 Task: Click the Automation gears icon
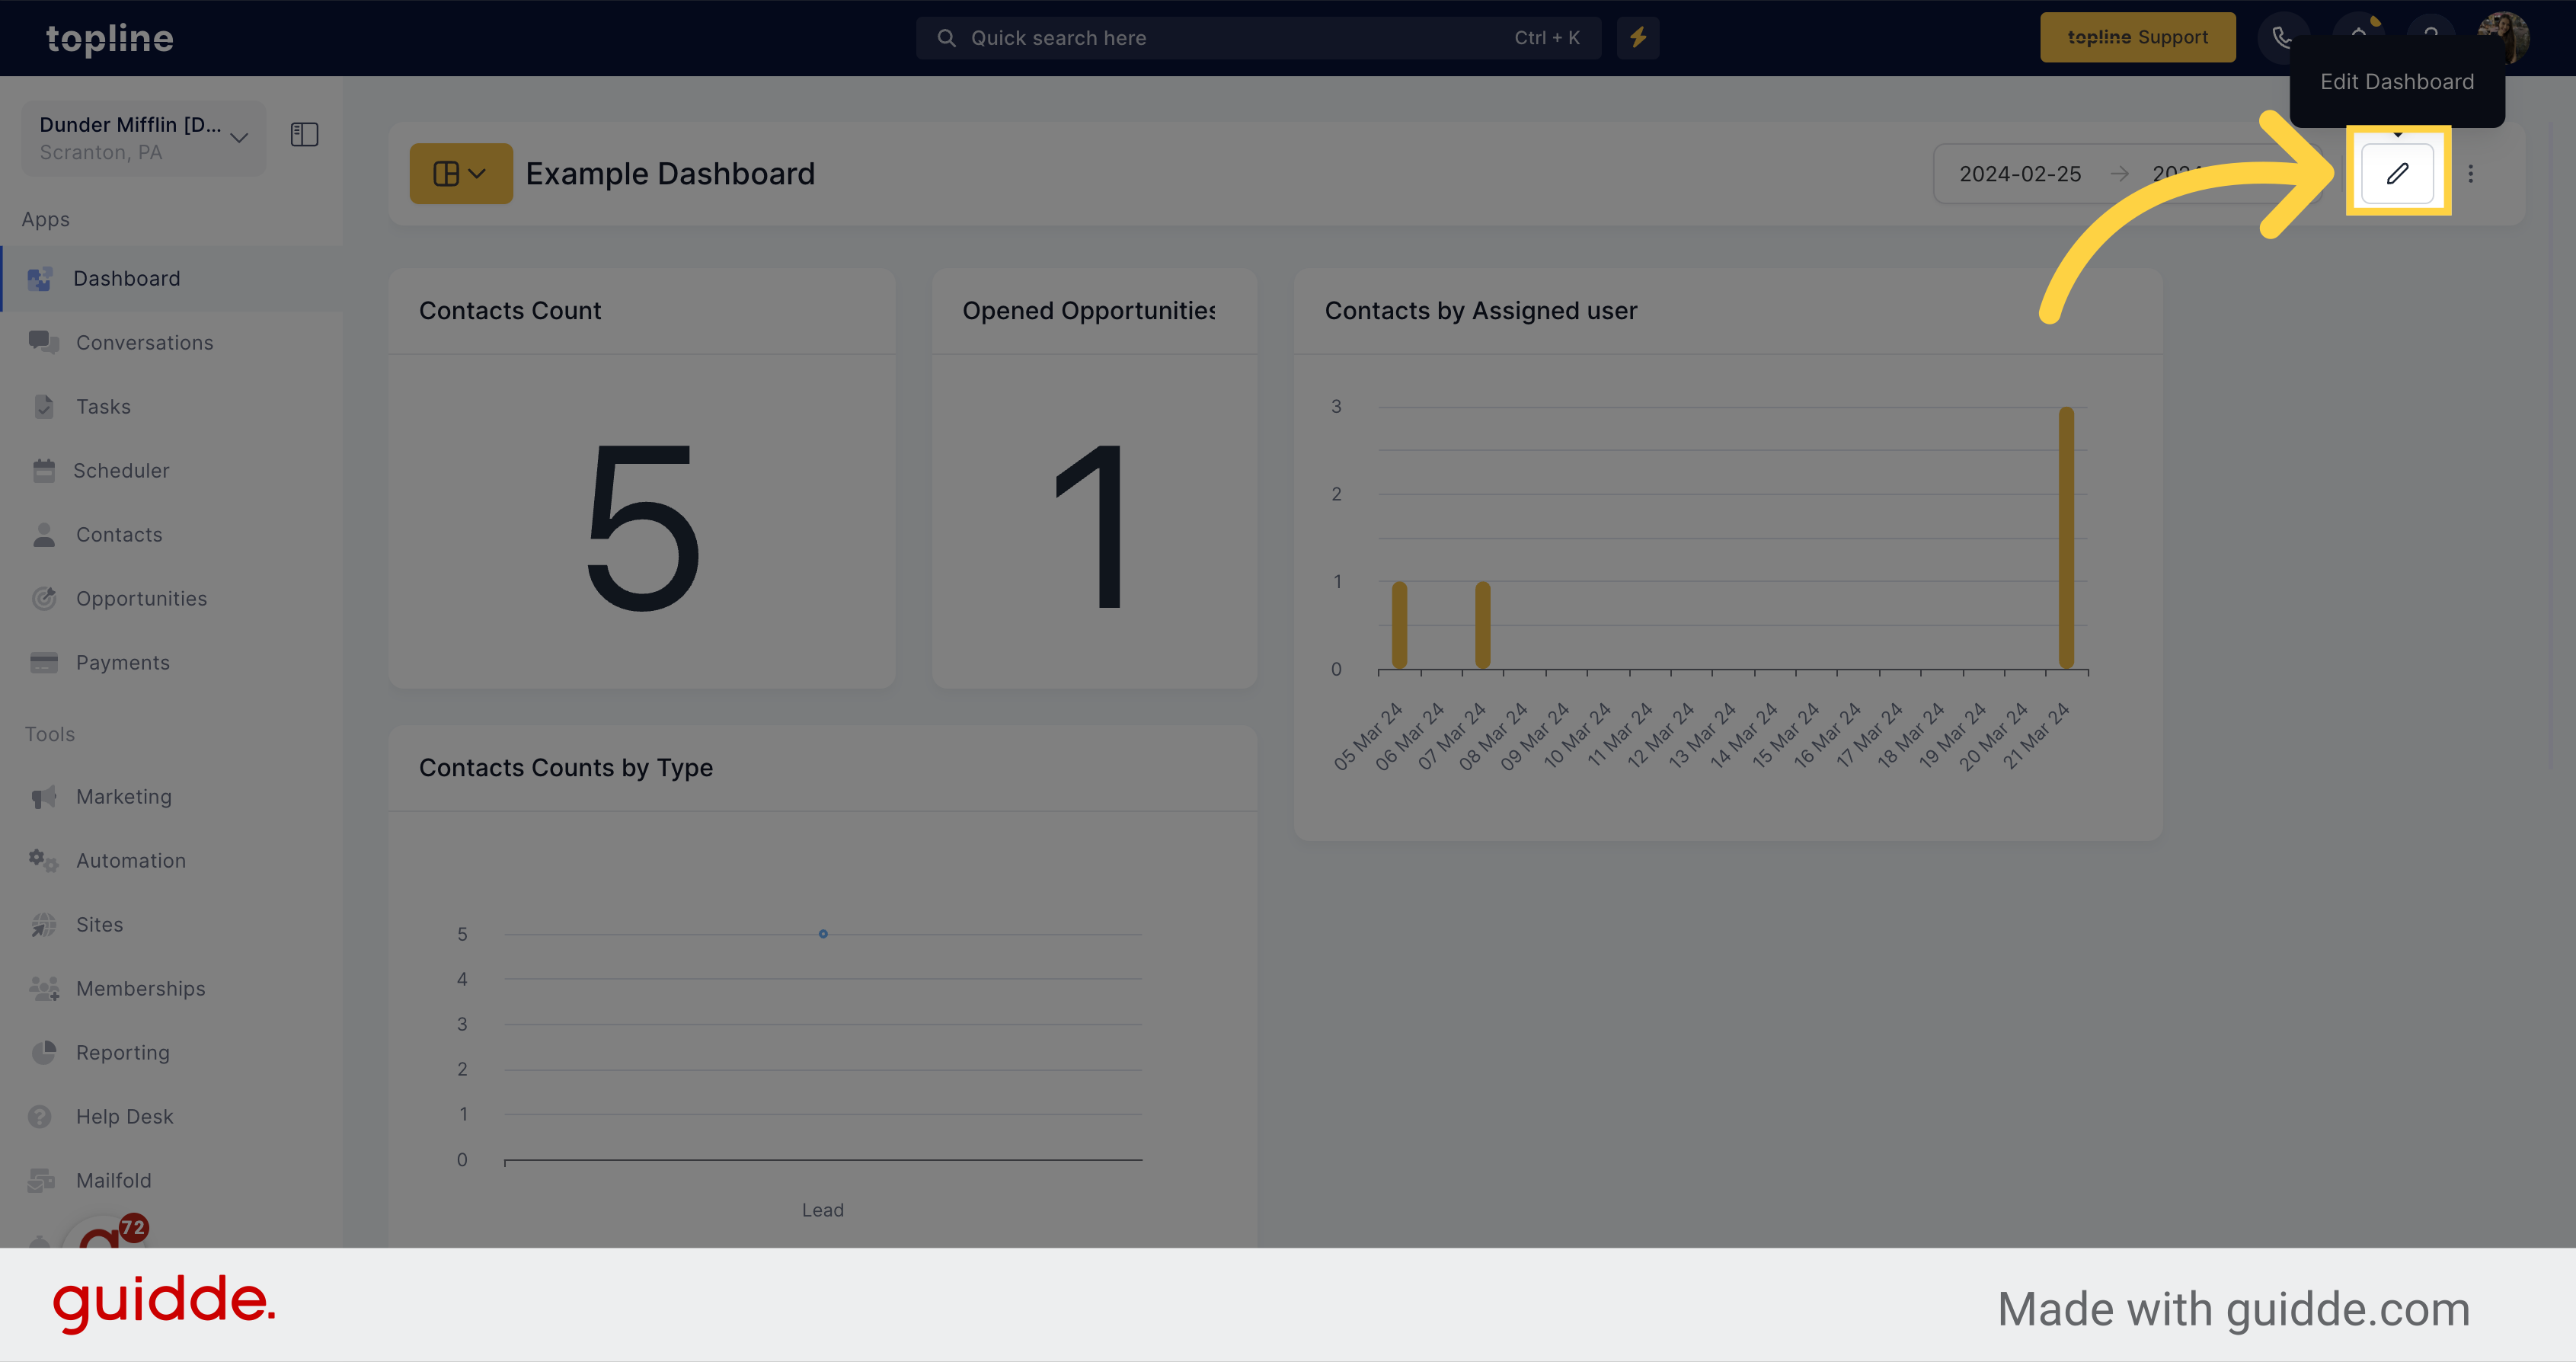[x=43, y=860]
